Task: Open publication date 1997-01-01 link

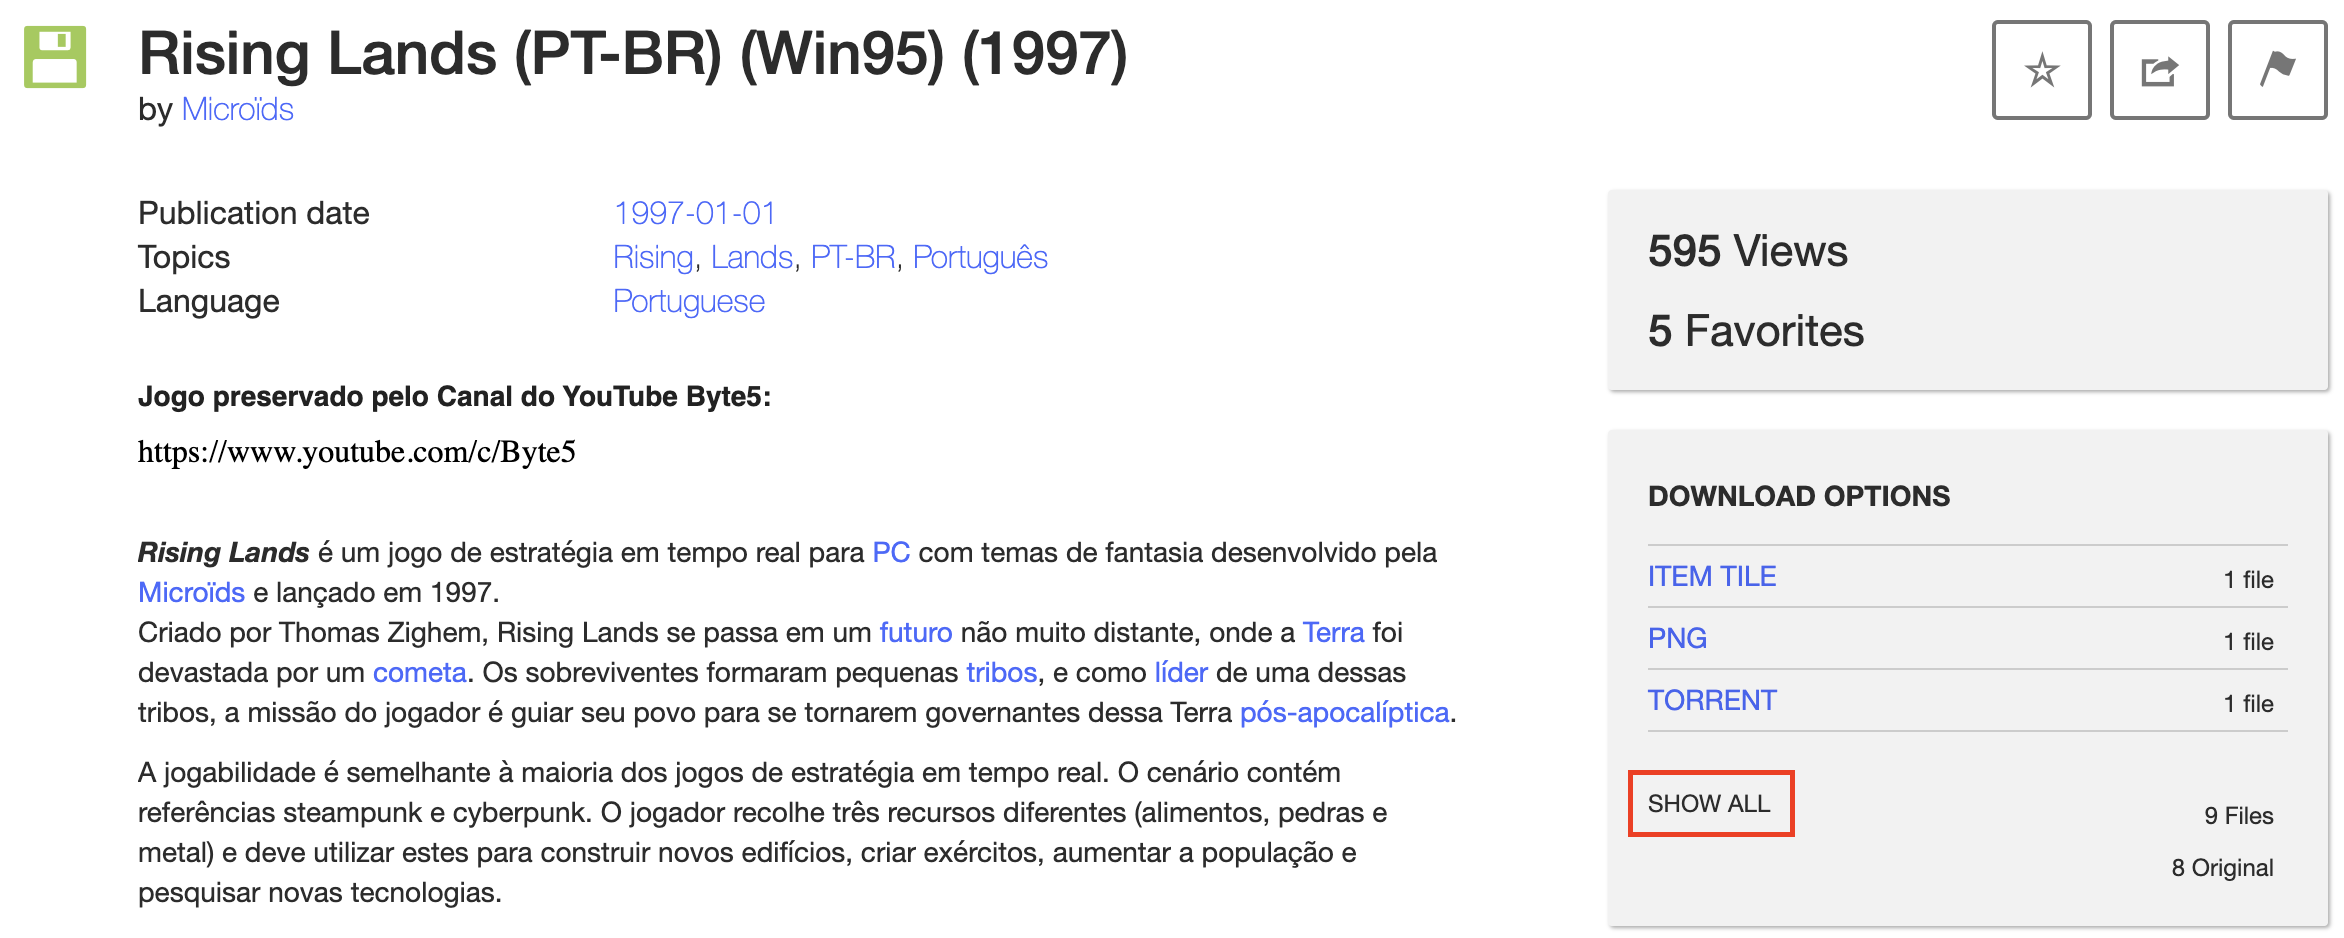Action: (x=694, y=213)
